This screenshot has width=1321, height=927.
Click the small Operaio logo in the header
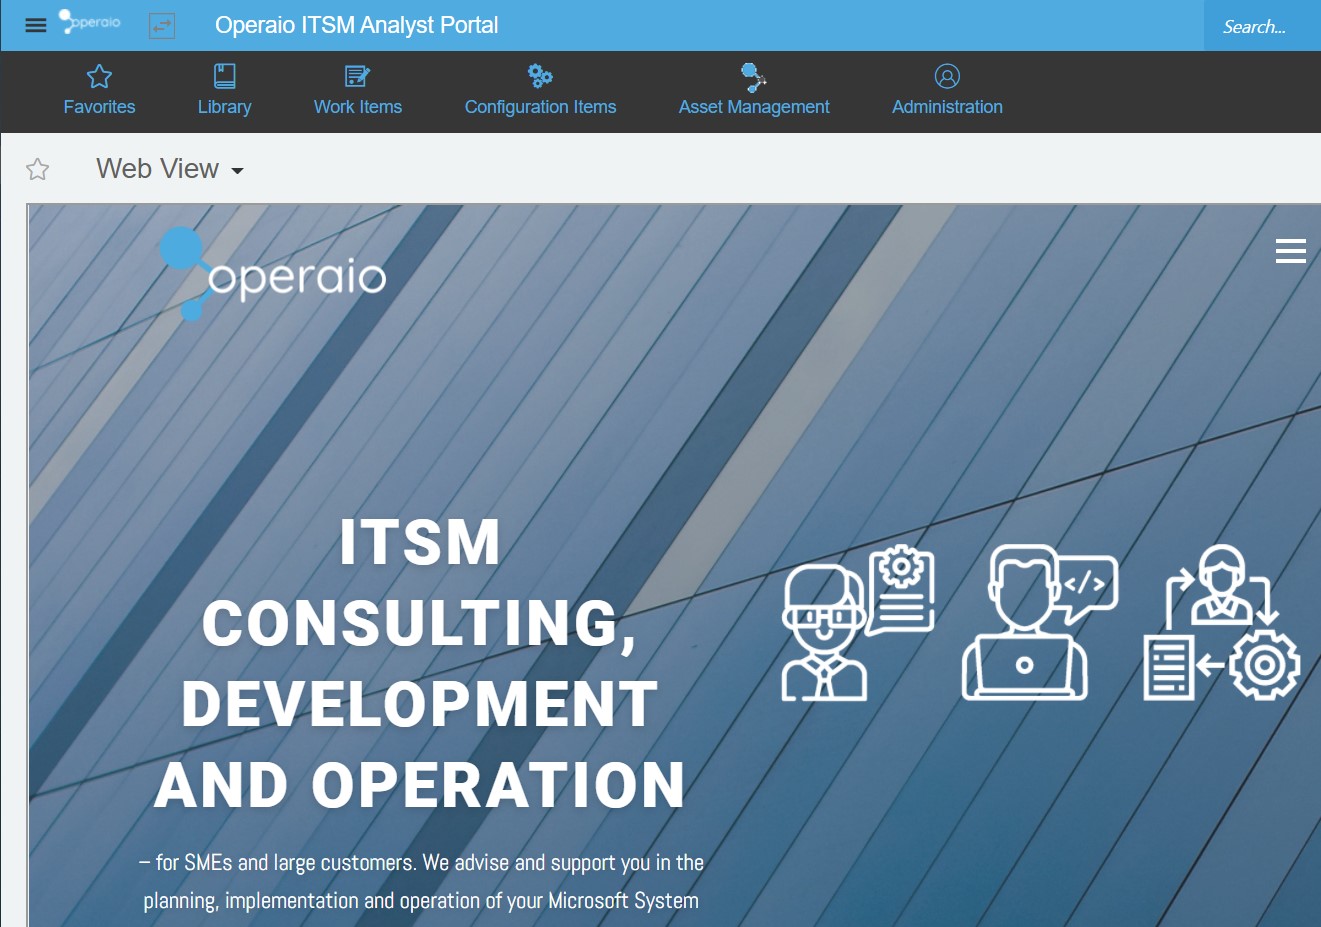(x=90, y=22)
